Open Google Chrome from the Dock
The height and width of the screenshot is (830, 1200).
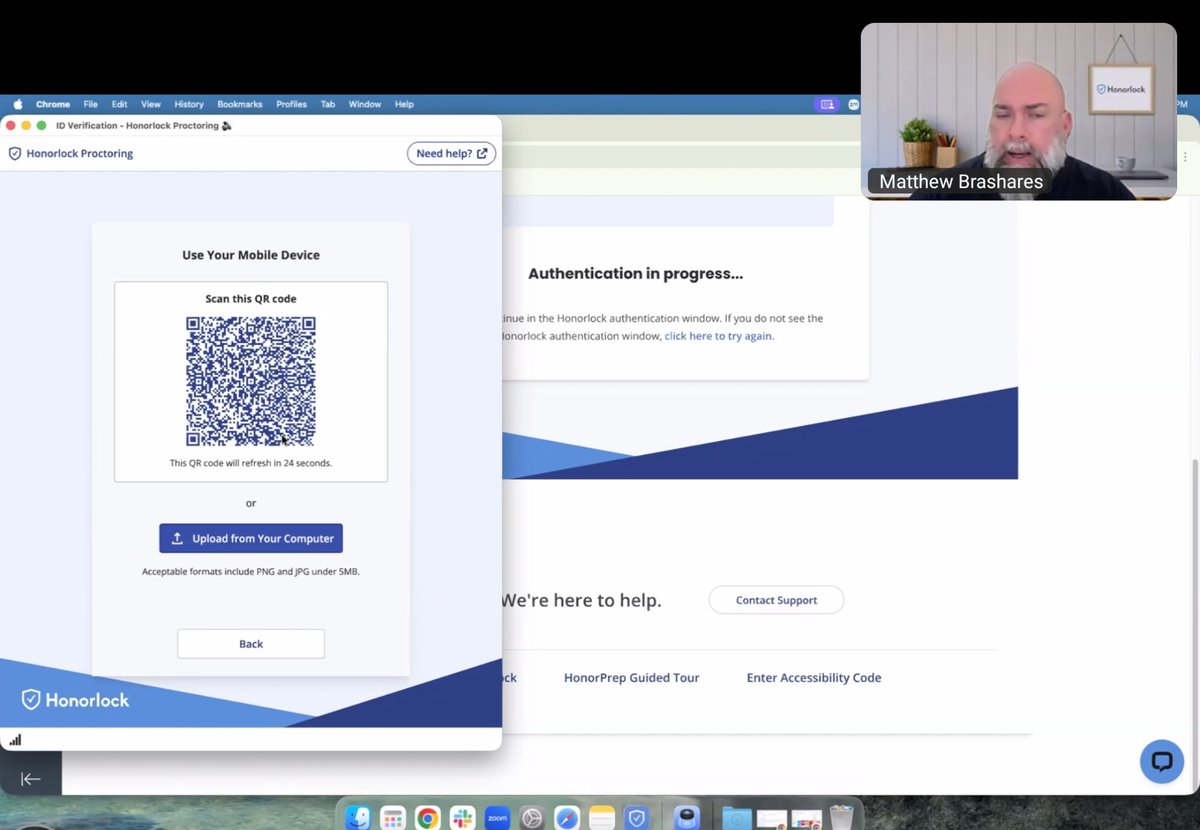[x=427, y=818]
